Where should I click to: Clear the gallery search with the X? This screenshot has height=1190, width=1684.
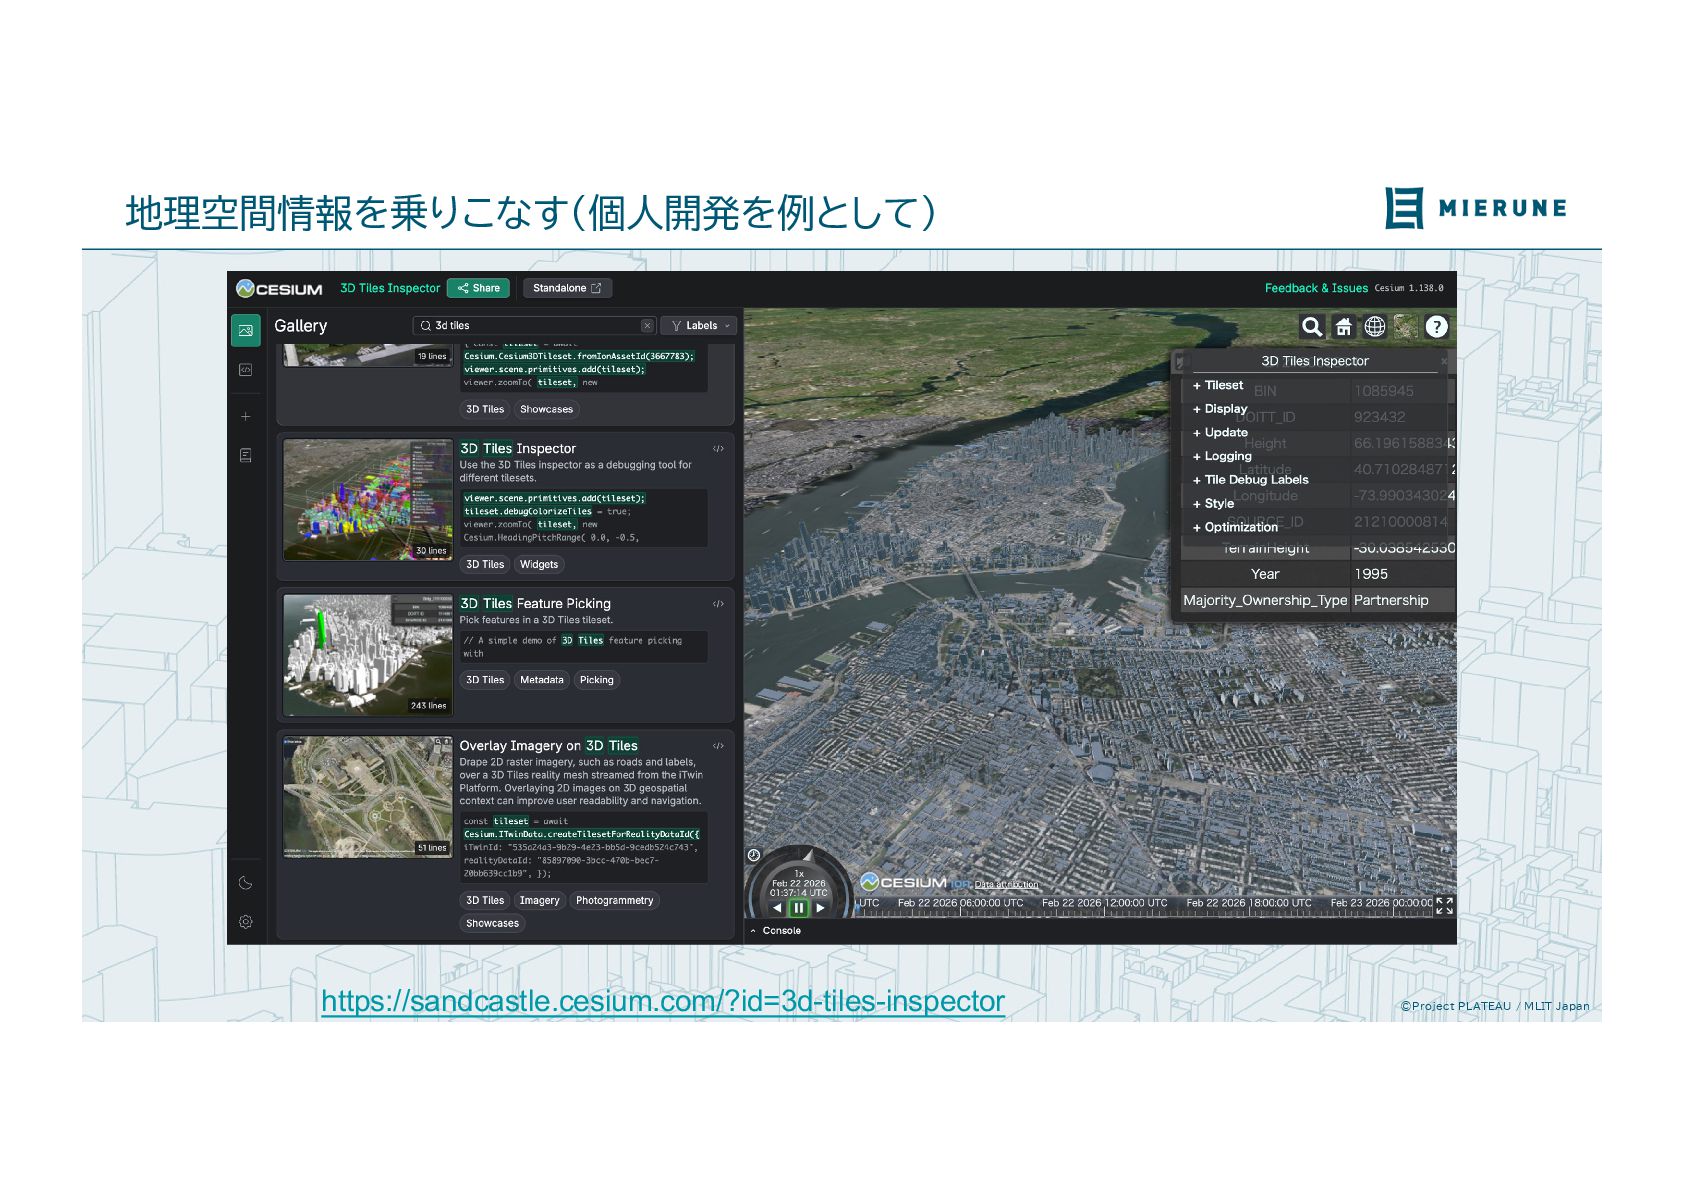(x=647, y=326)
